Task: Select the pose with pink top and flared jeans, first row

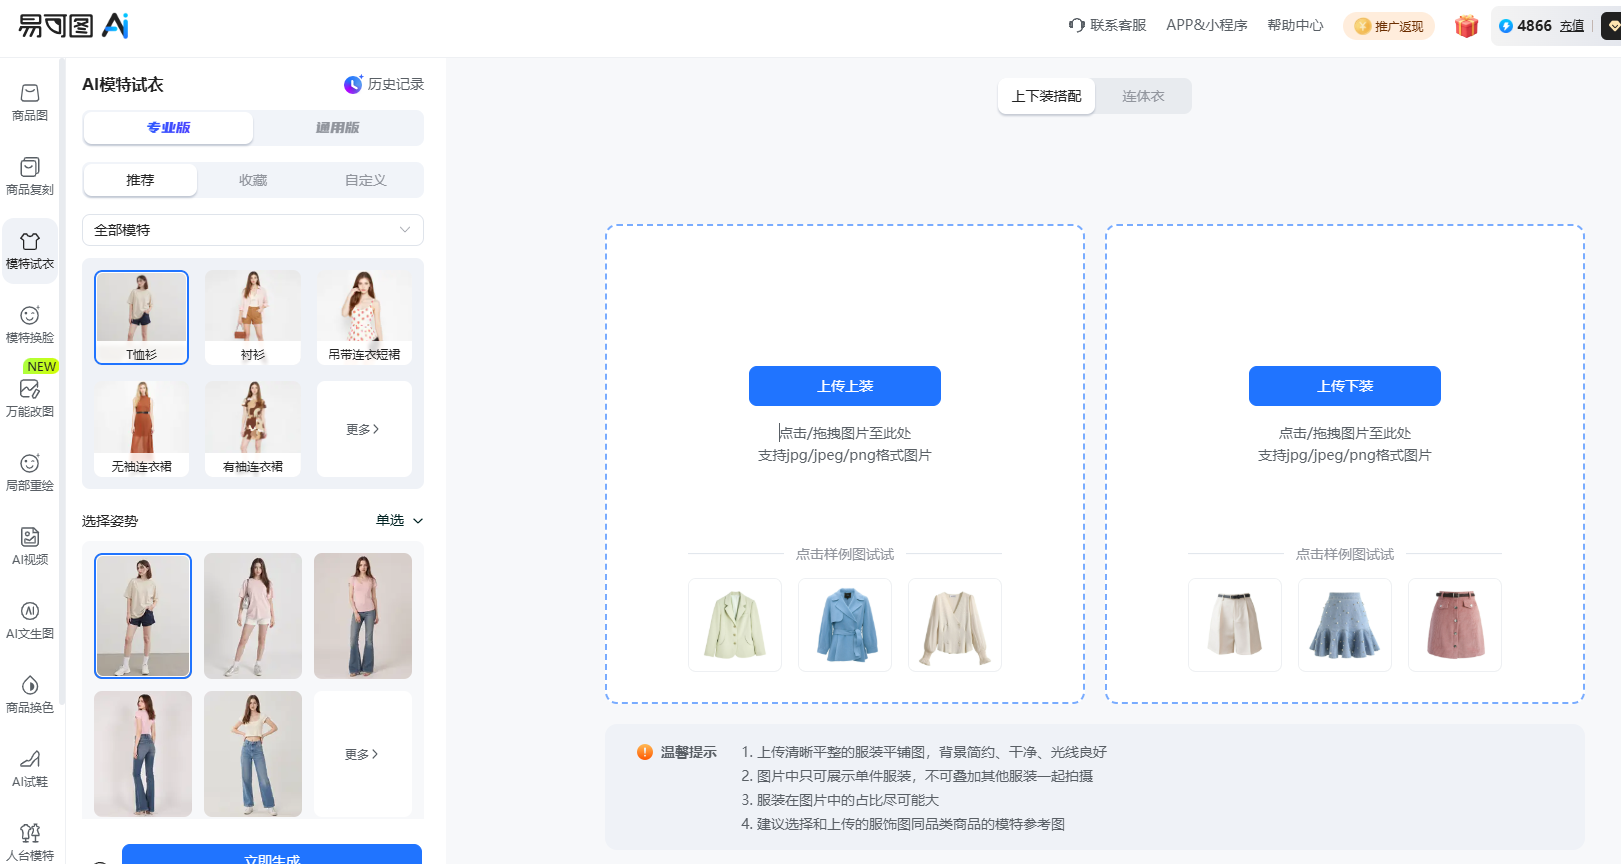Action: (x=363, y=616)
